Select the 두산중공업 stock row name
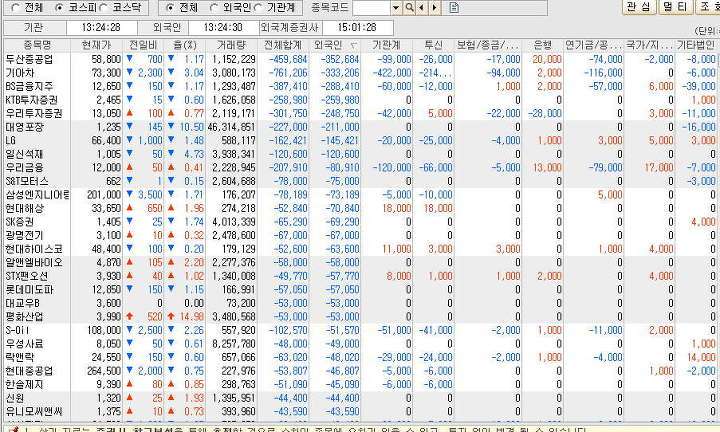720x432 pixels. point(29,59)
